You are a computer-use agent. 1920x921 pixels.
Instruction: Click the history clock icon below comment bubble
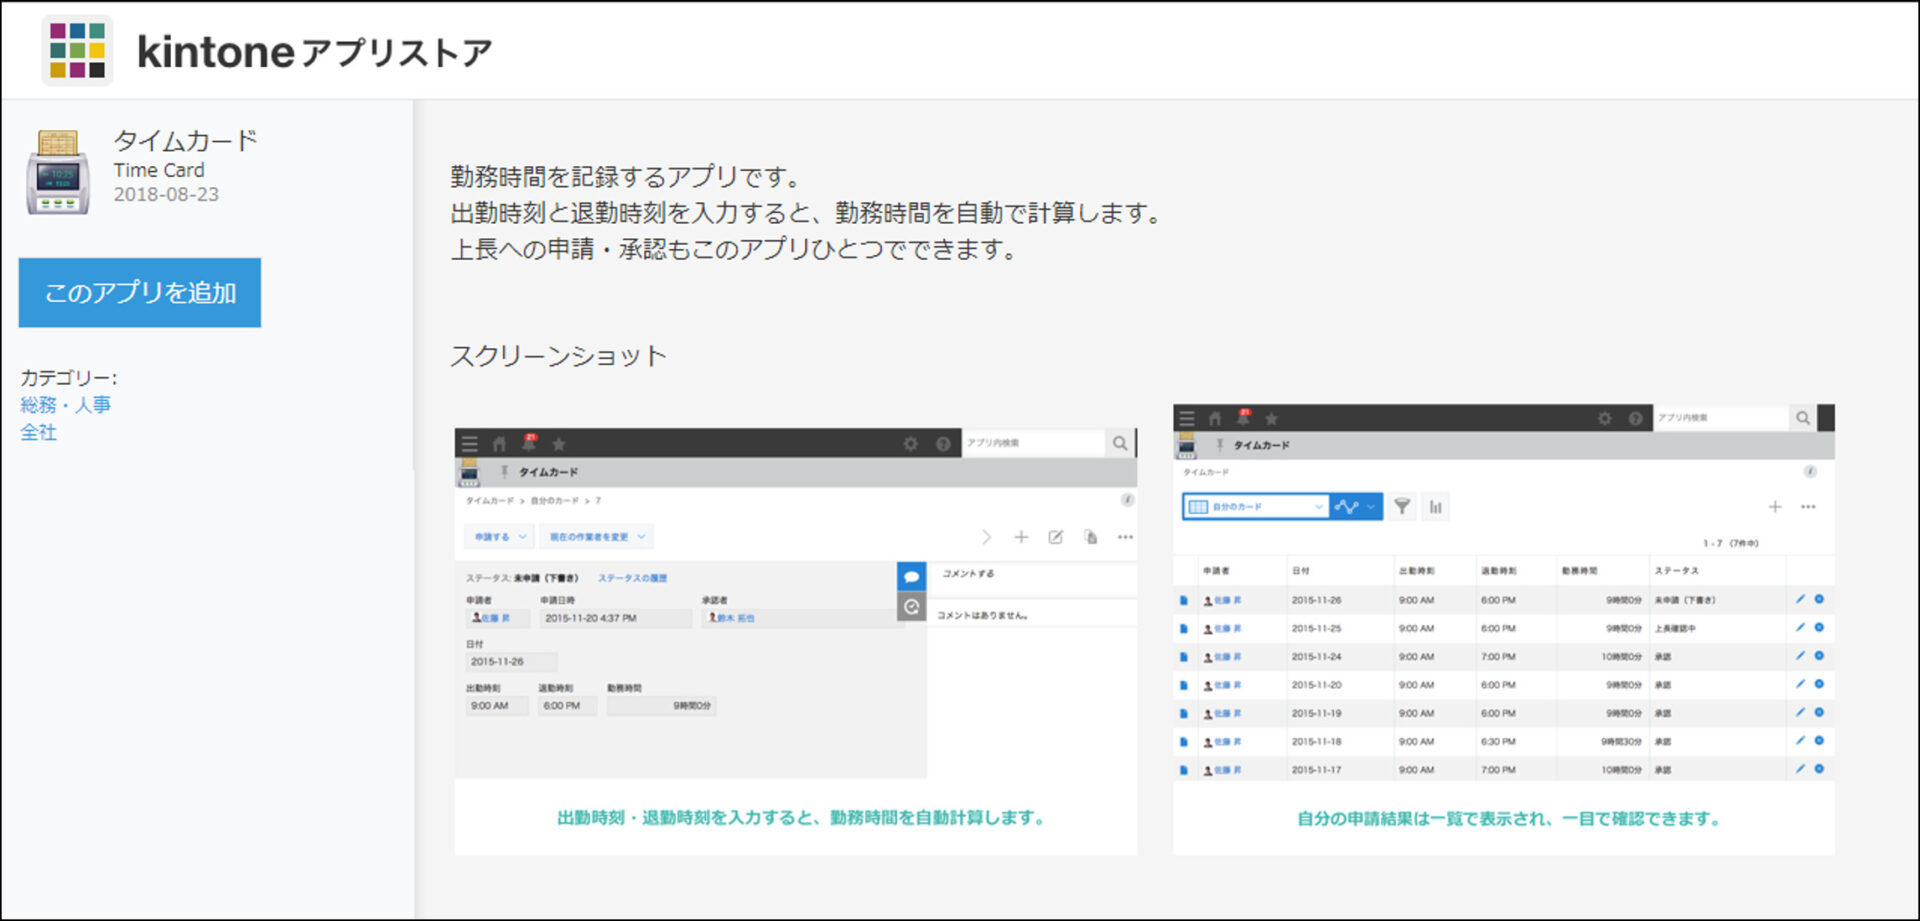coord(911,606)
